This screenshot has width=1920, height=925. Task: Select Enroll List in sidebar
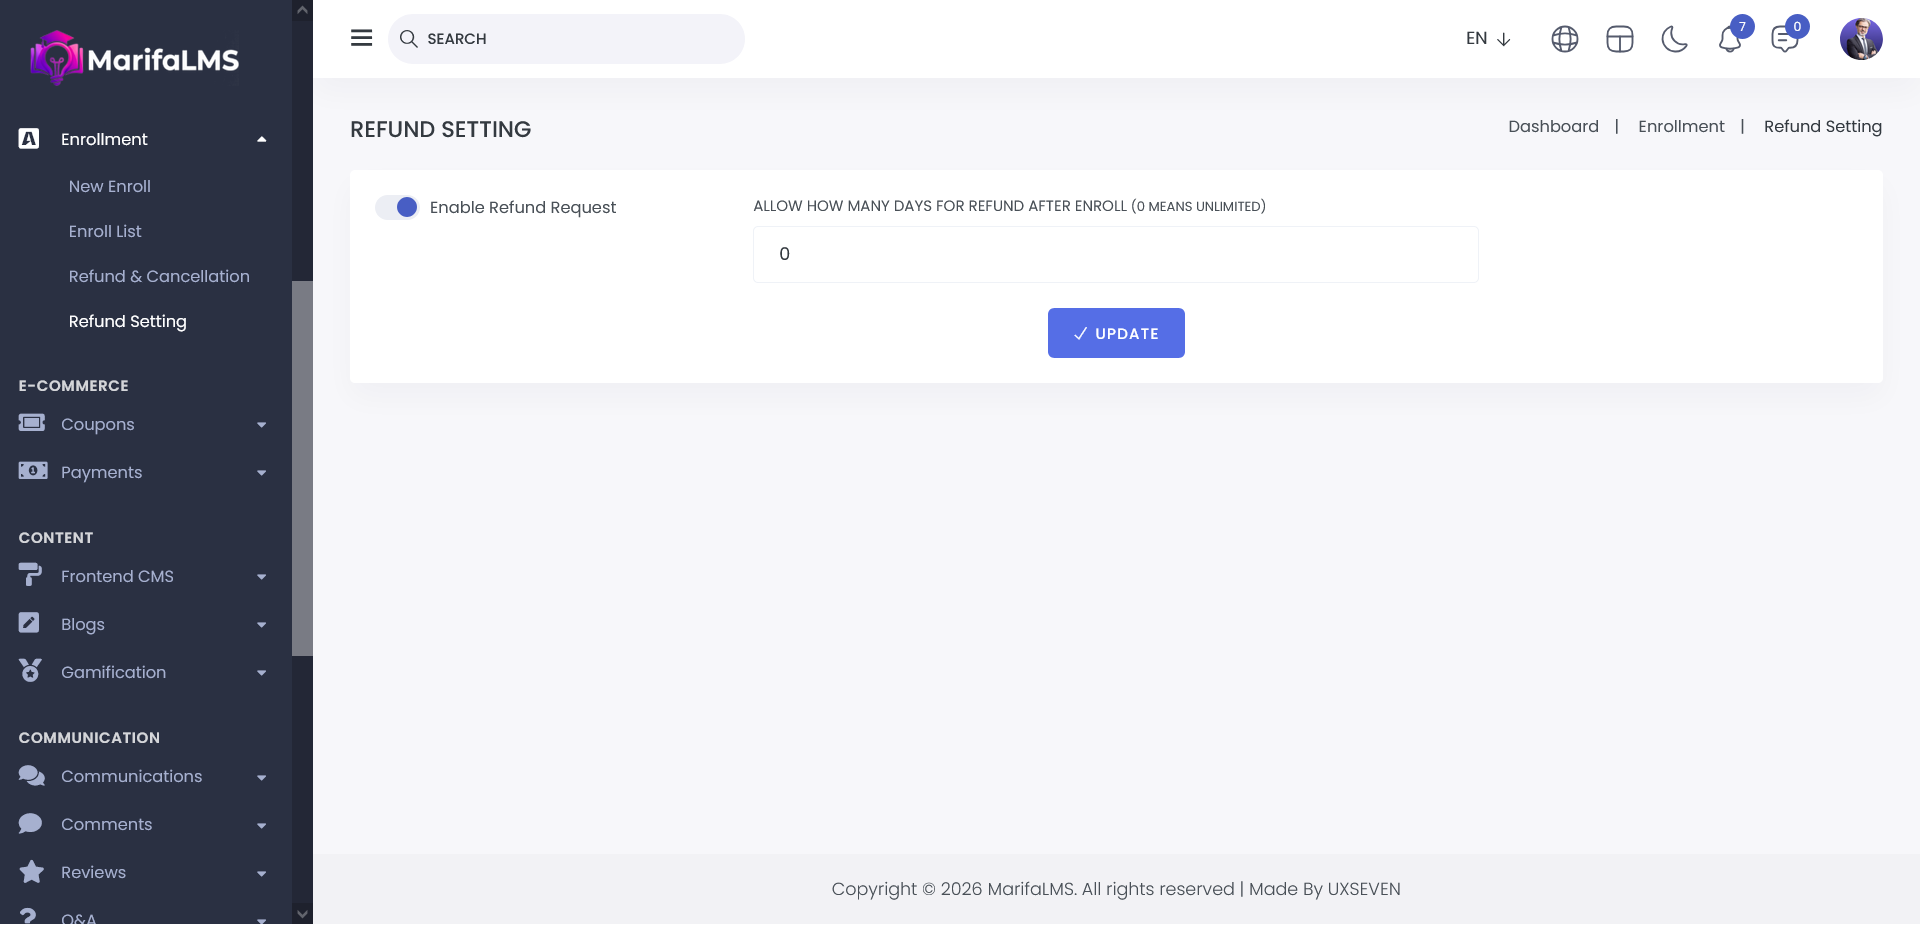[x=105, y=231]
